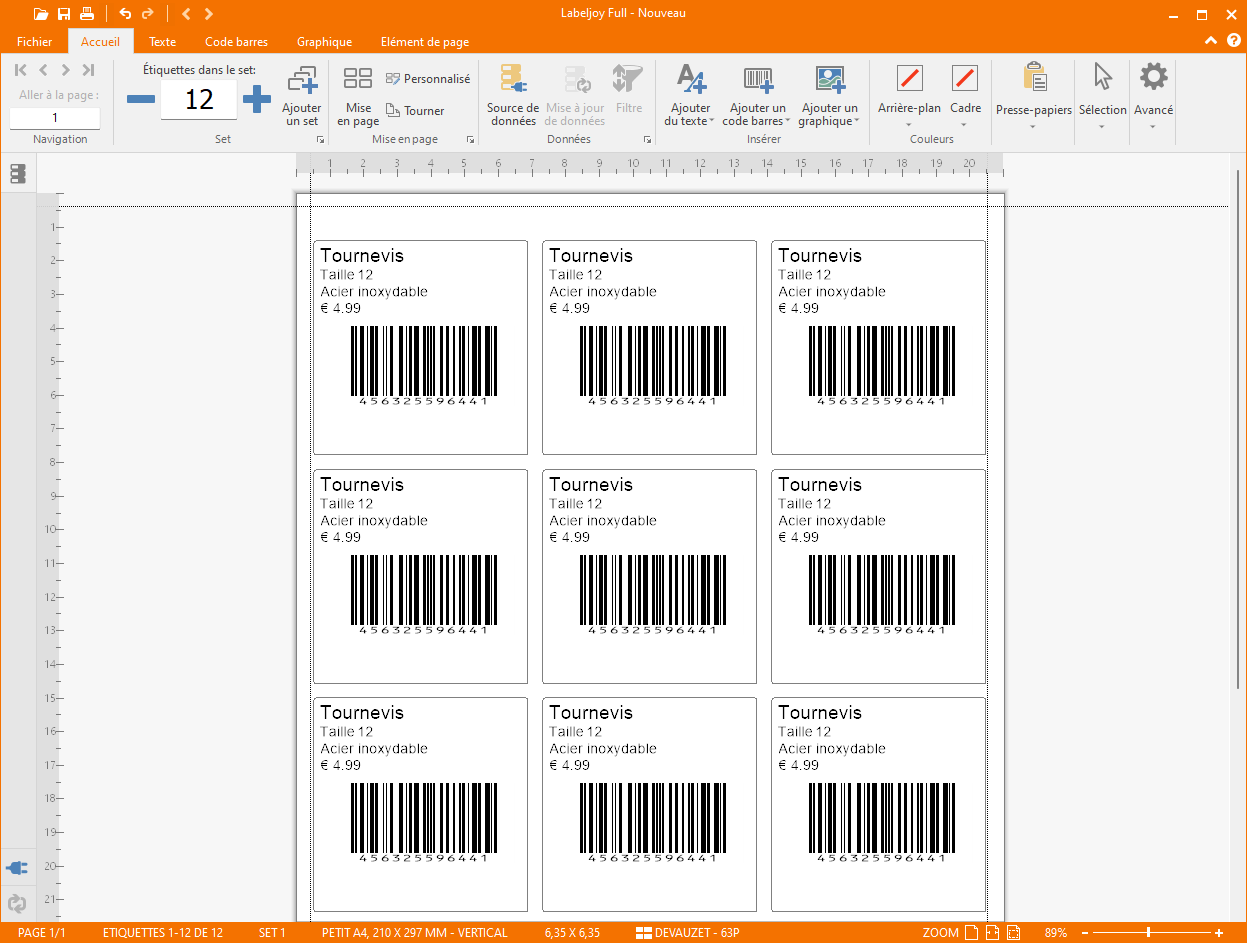Click DEVAUZET - 63P layout in status bar
The height and width of the screenshot is (943, 1247).
(x=688, y=933)
